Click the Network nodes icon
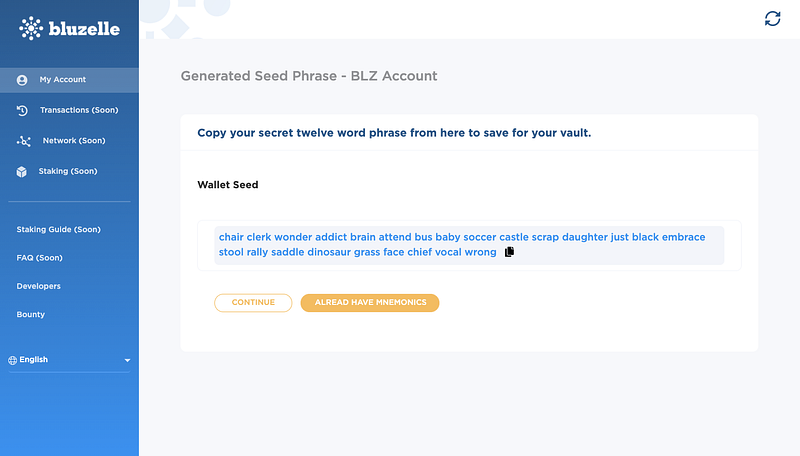This screenshot has height=456, width=800. [x=23, y=141]
